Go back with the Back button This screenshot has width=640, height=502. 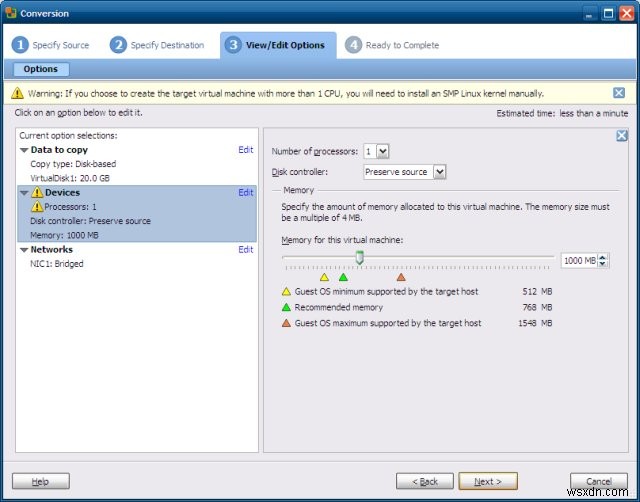(424, 481)
